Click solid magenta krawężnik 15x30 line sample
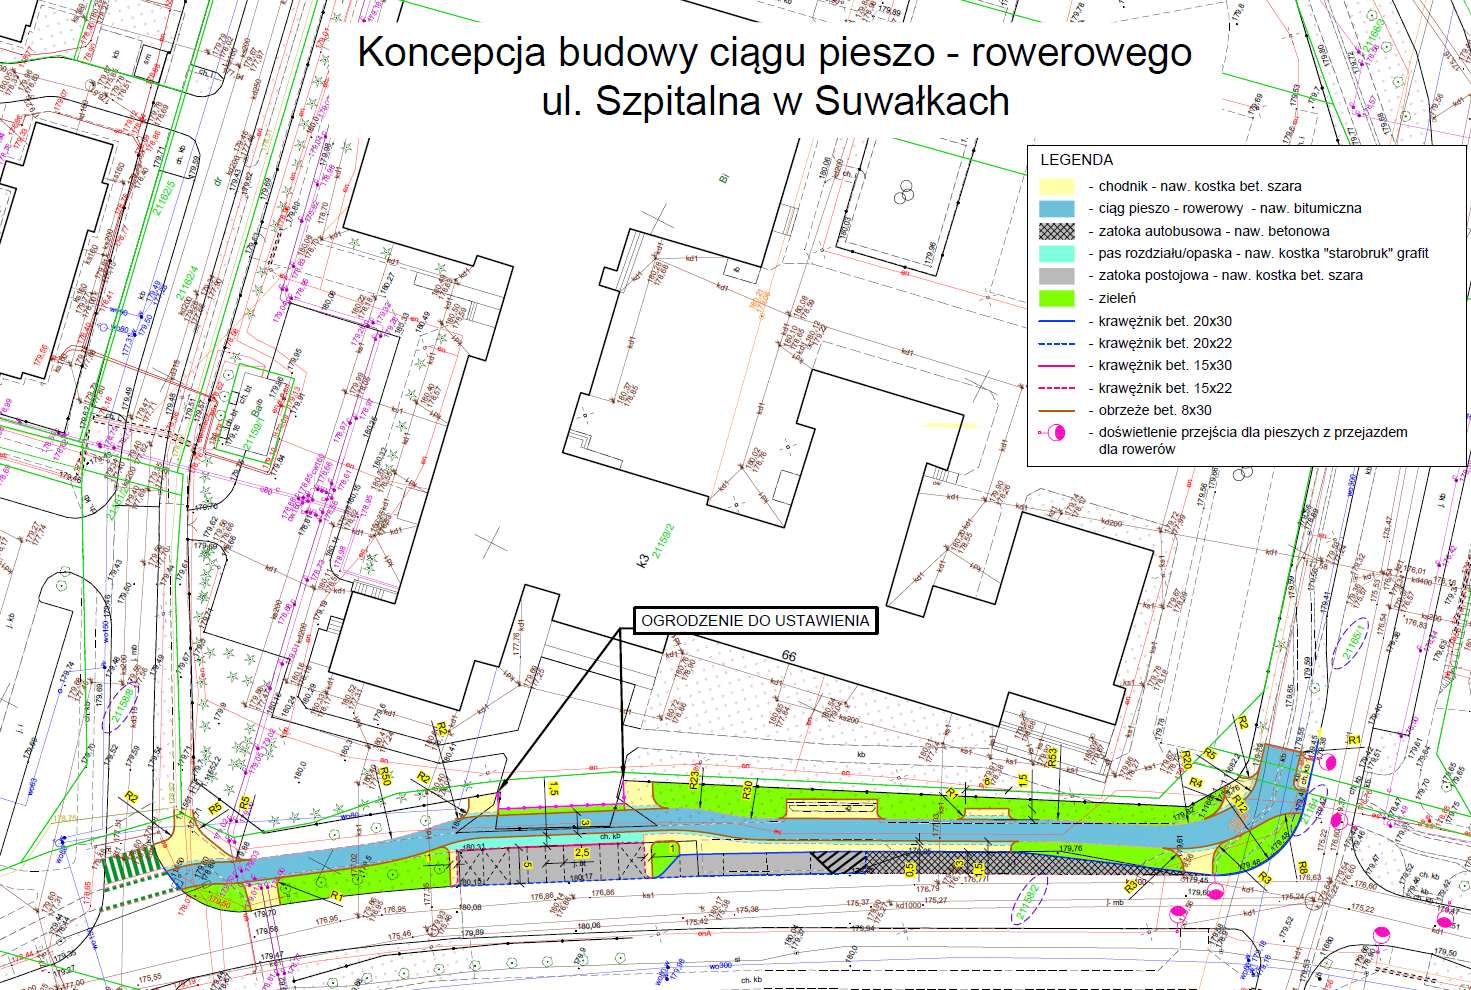This screenshot has height=990, width=1471. coord(1056,366)
